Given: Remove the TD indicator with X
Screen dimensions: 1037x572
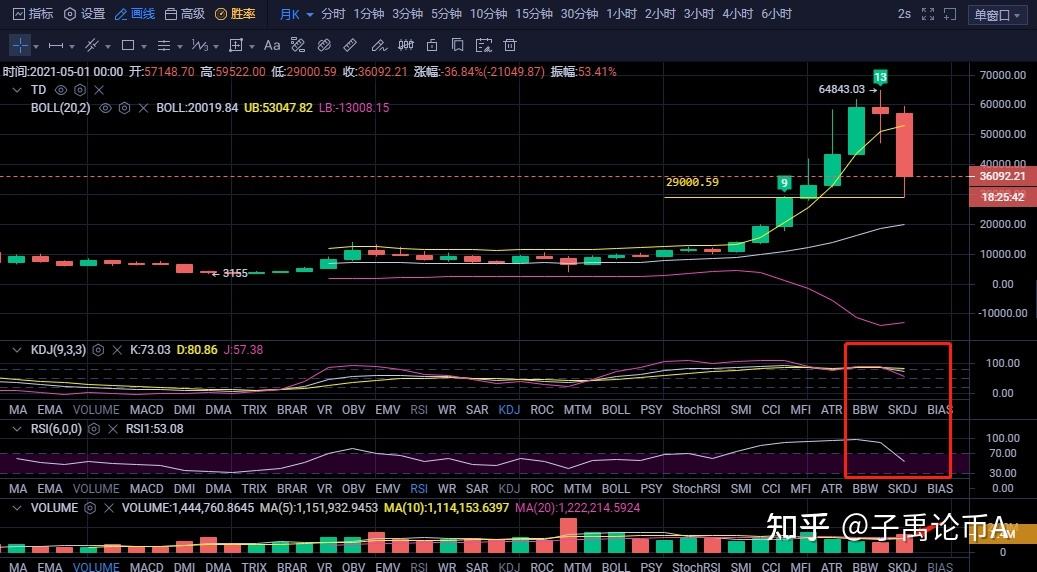Looking at the screenshot, I should point(99,90).
